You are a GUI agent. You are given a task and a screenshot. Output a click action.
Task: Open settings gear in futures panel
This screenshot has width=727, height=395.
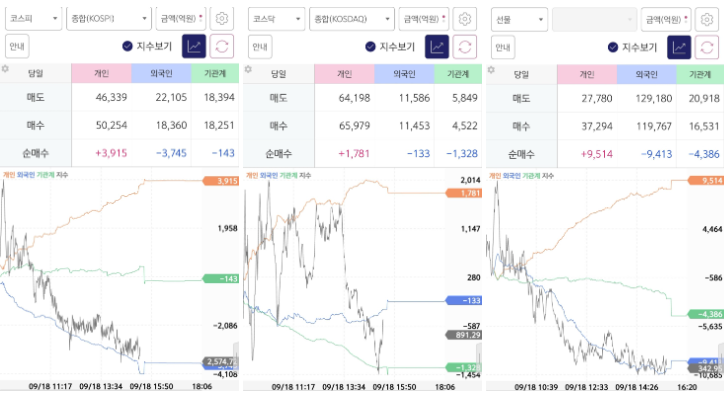coord(707,19)
